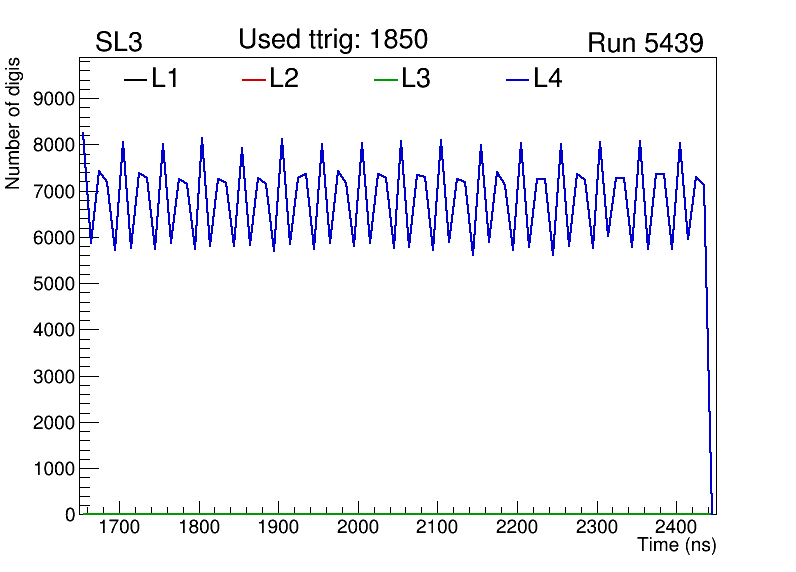This screenshot has width=796, height=572.
Task: Click the 1000 tick label on y-axis
Action: (x=56, y=469)
